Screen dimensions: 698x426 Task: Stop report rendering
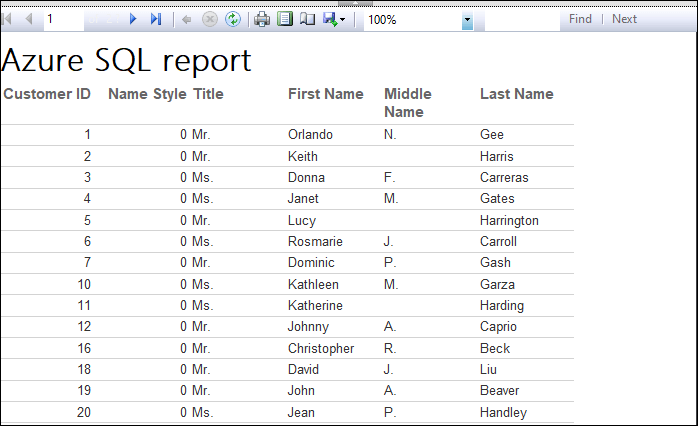click(x=210, y=20)
